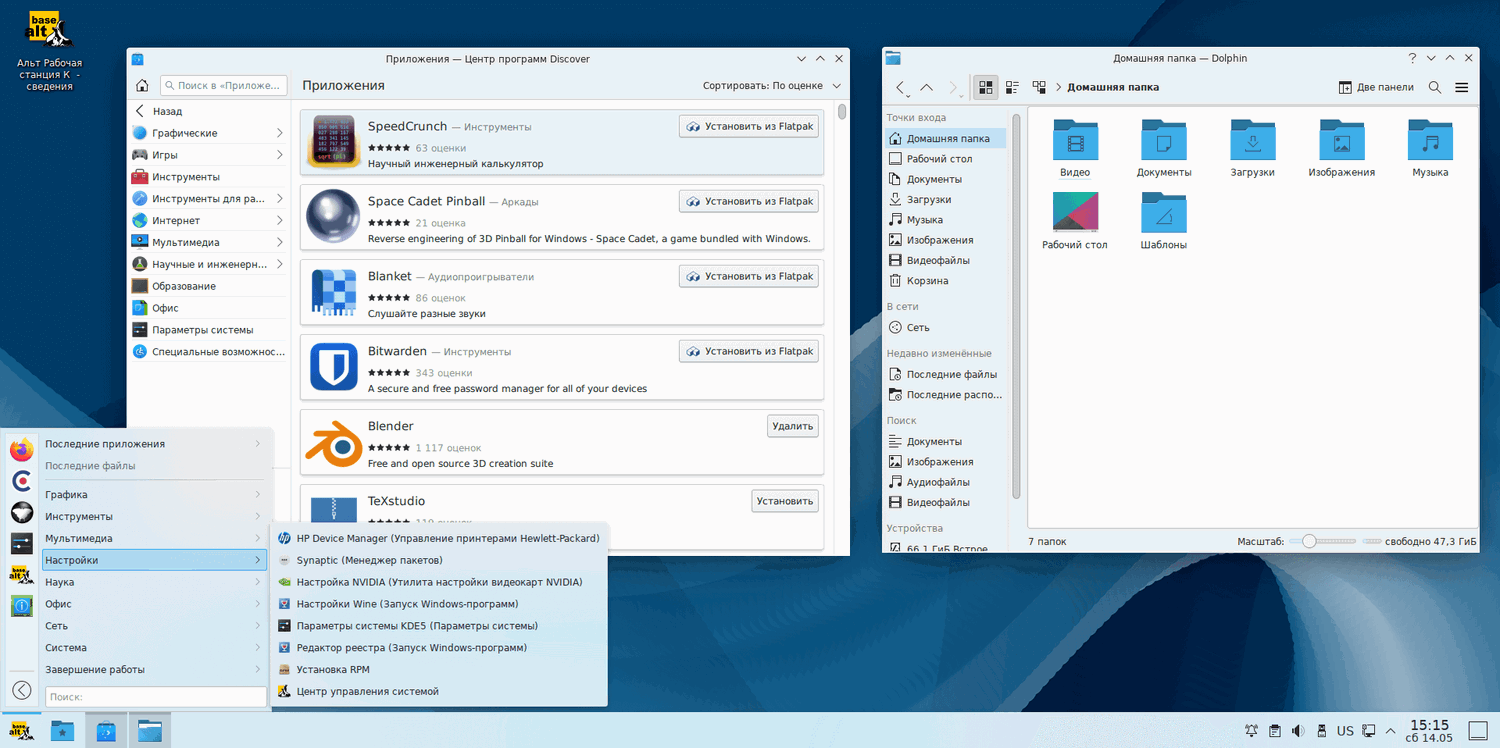
Task: Open the Графика launcher category
Action: pyautogui.click(x=154, y=495)
